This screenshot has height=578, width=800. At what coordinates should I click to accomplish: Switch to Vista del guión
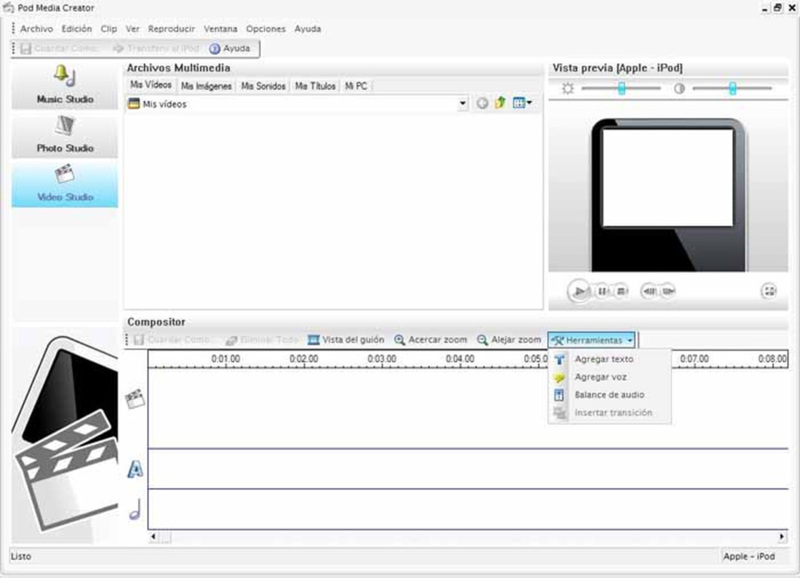[x=346, y=340]
